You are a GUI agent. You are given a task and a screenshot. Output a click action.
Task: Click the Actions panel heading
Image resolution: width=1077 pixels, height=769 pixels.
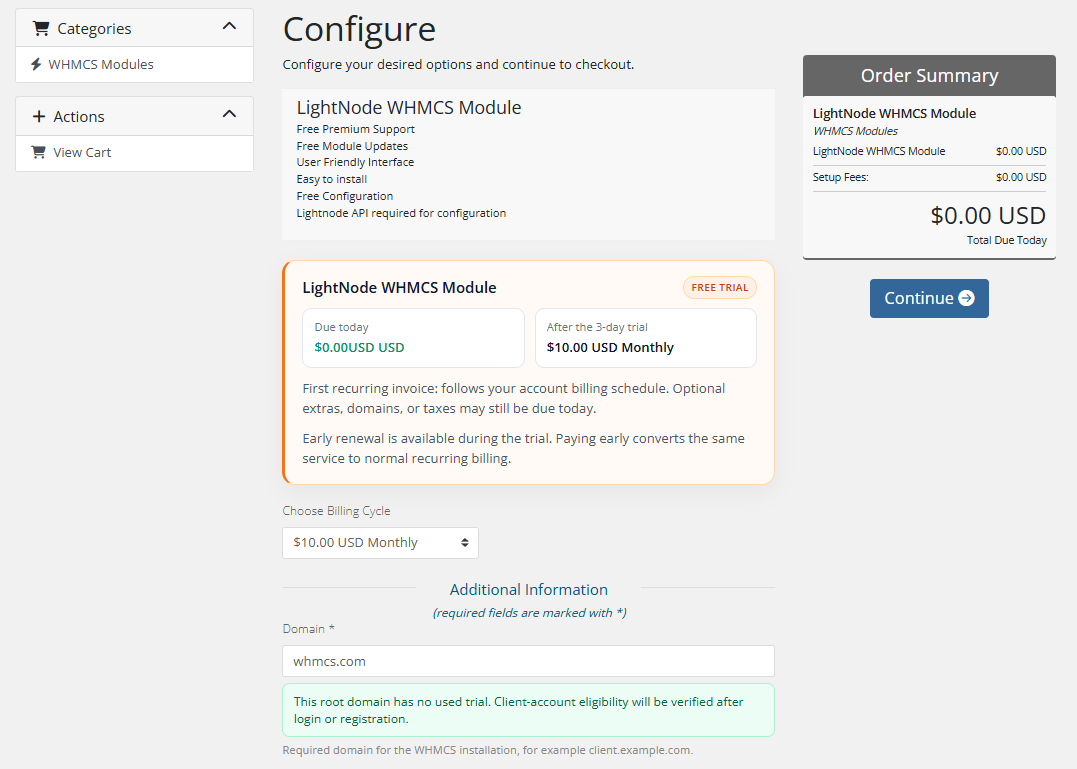pos(135,116)
